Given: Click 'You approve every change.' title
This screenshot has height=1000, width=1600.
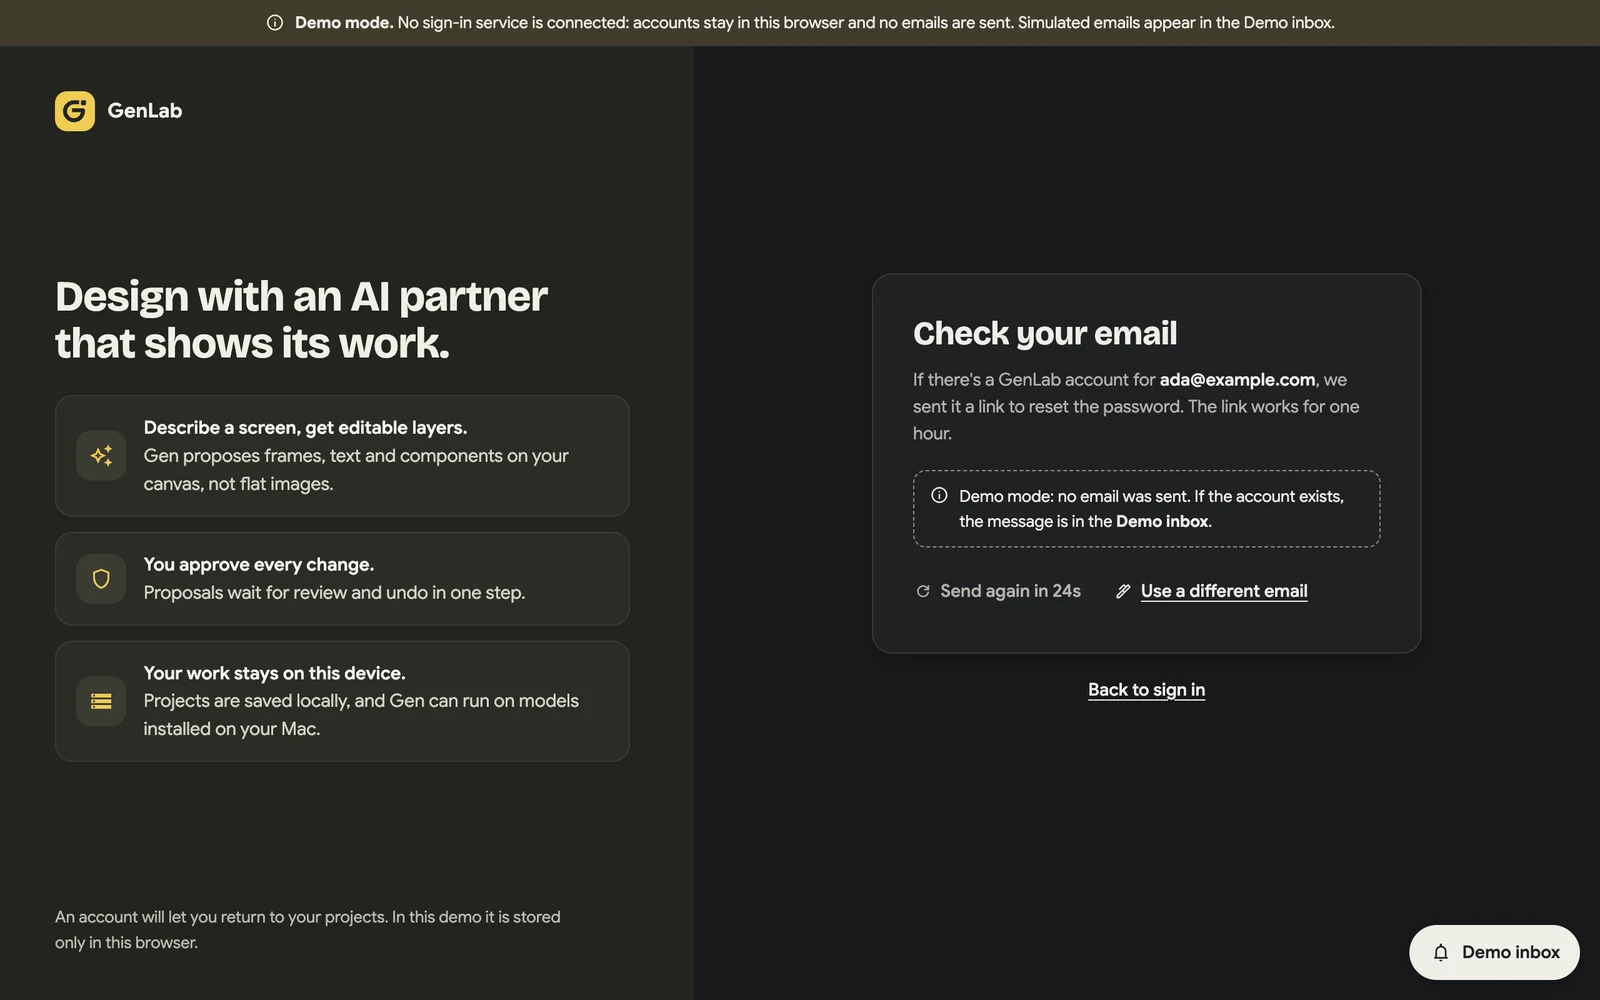Looking at the screenshot, I should [x=258, y=565].
